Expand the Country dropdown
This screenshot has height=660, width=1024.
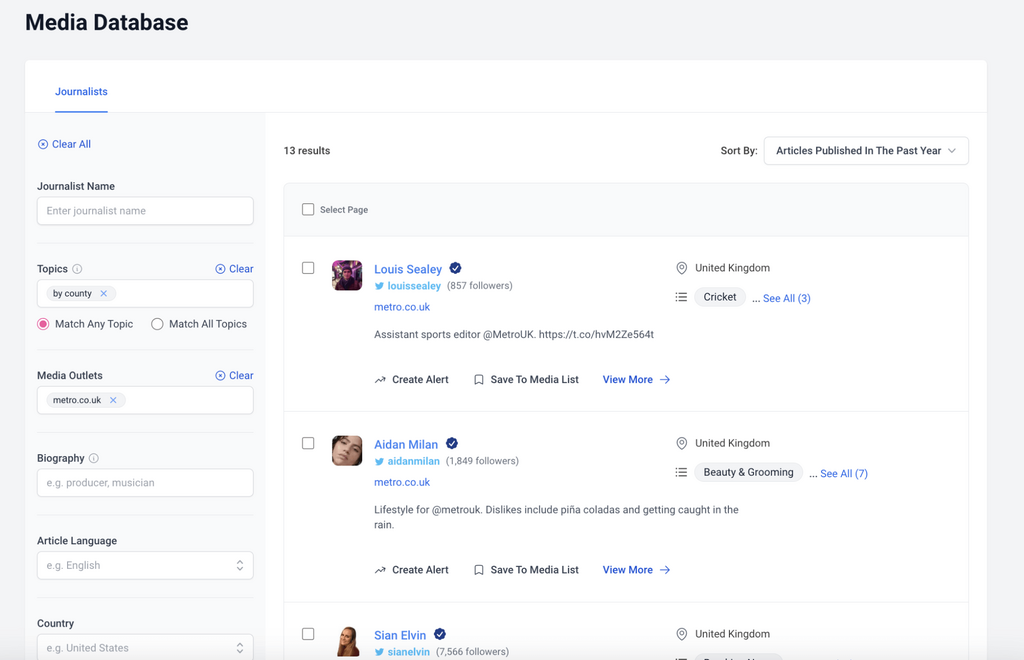point(145,647)
